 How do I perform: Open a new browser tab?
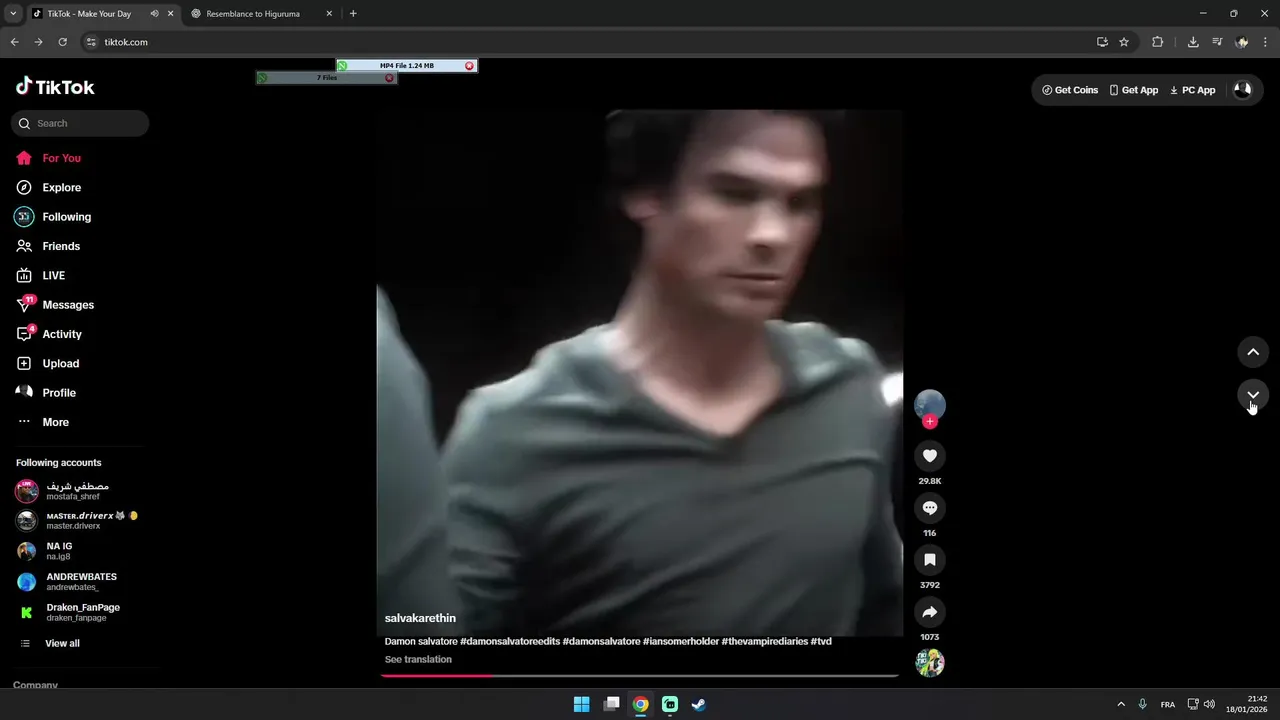(x=353, y=14)
